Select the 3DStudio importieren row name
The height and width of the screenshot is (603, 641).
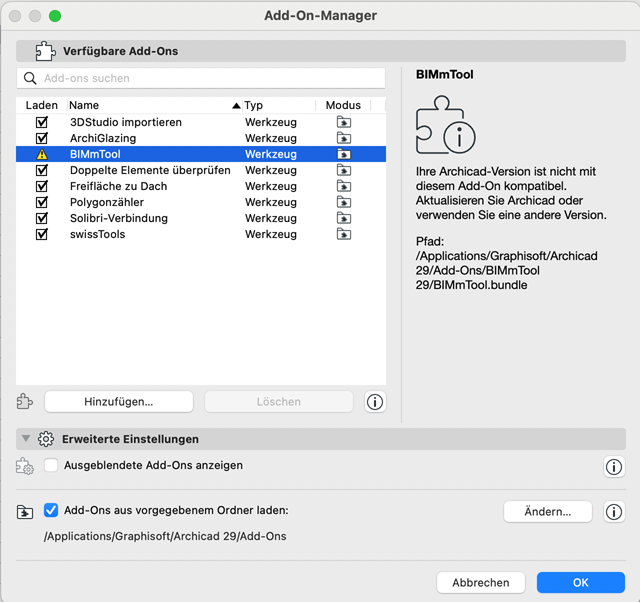pyautogui.click(x=126, y=122)
